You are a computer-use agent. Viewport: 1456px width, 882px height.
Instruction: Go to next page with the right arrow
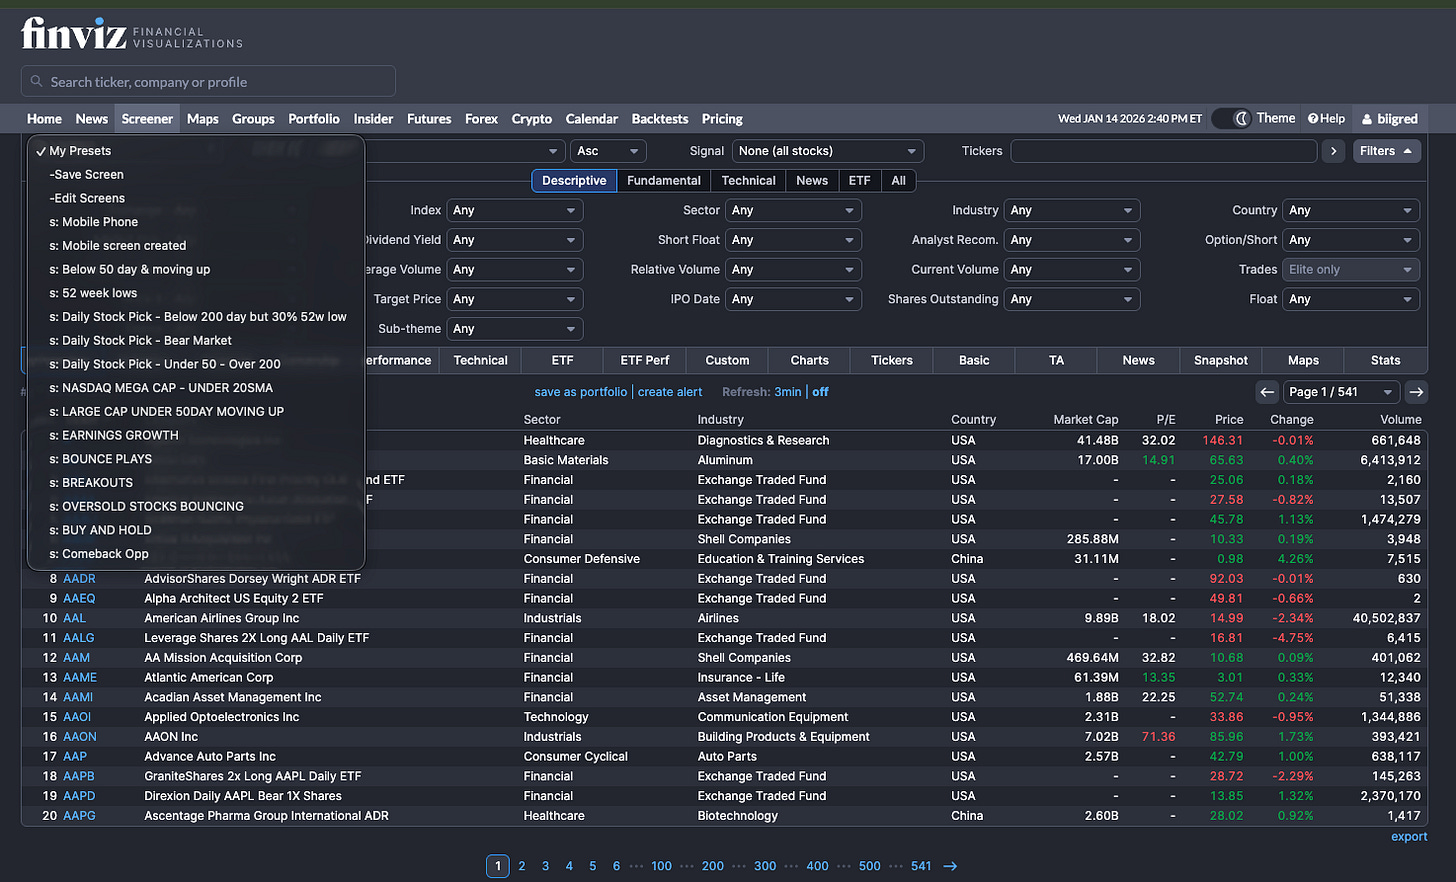(x=1416, y=392)
